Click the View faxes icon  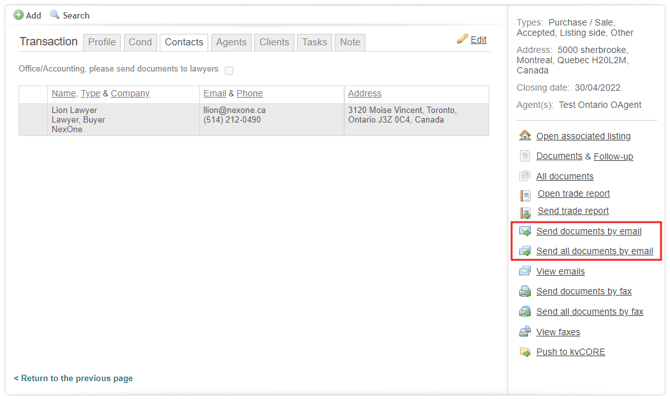(525, 332)
